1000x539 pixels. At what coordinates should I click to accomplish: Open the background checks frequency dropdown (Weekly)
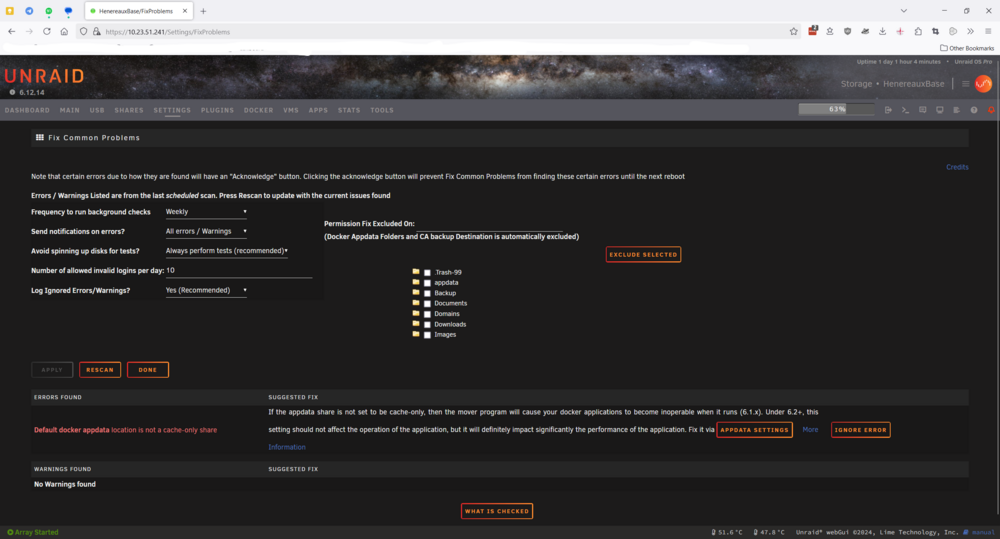(206, 212)
